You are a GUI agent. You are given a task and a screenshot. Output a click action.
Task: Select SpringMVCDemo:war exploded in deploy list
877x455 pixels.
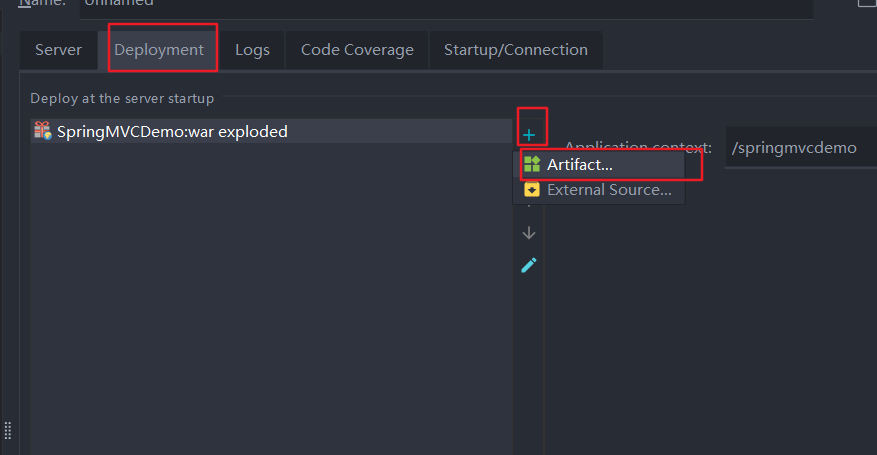pos(172,131)
